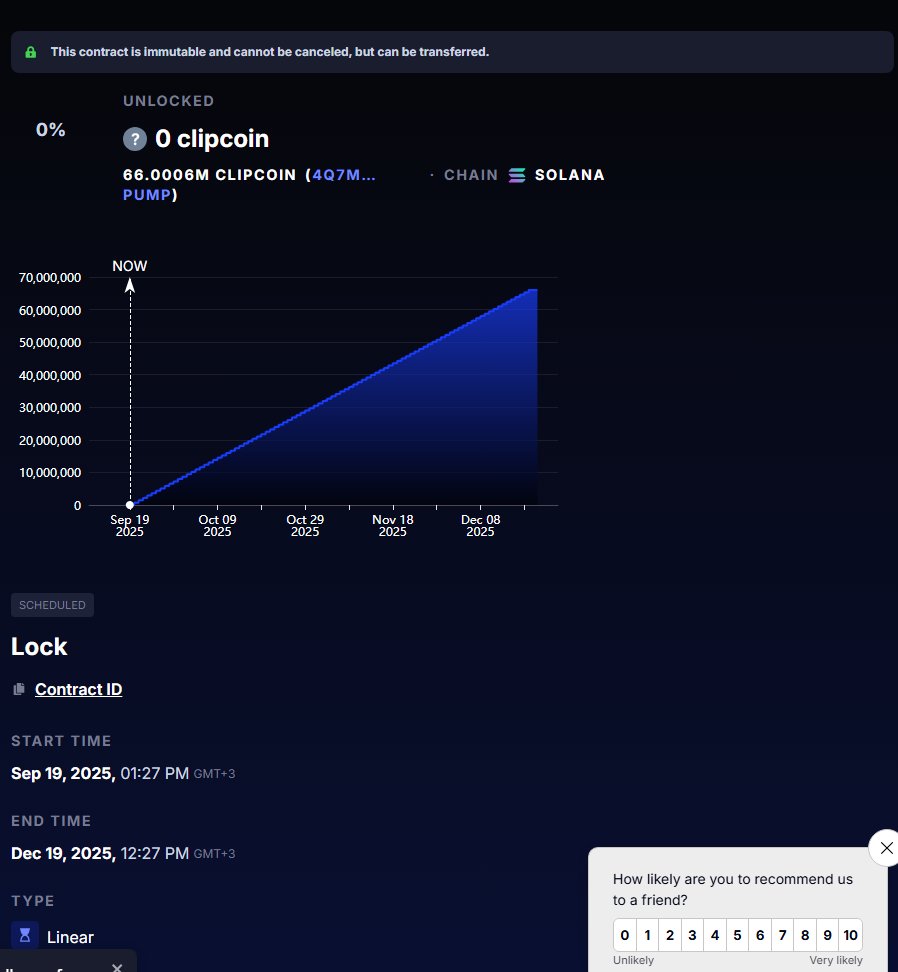Click the Linear hourglass type icon
The width and height of the screenshot is (898, 972).
tap(25, 935)
